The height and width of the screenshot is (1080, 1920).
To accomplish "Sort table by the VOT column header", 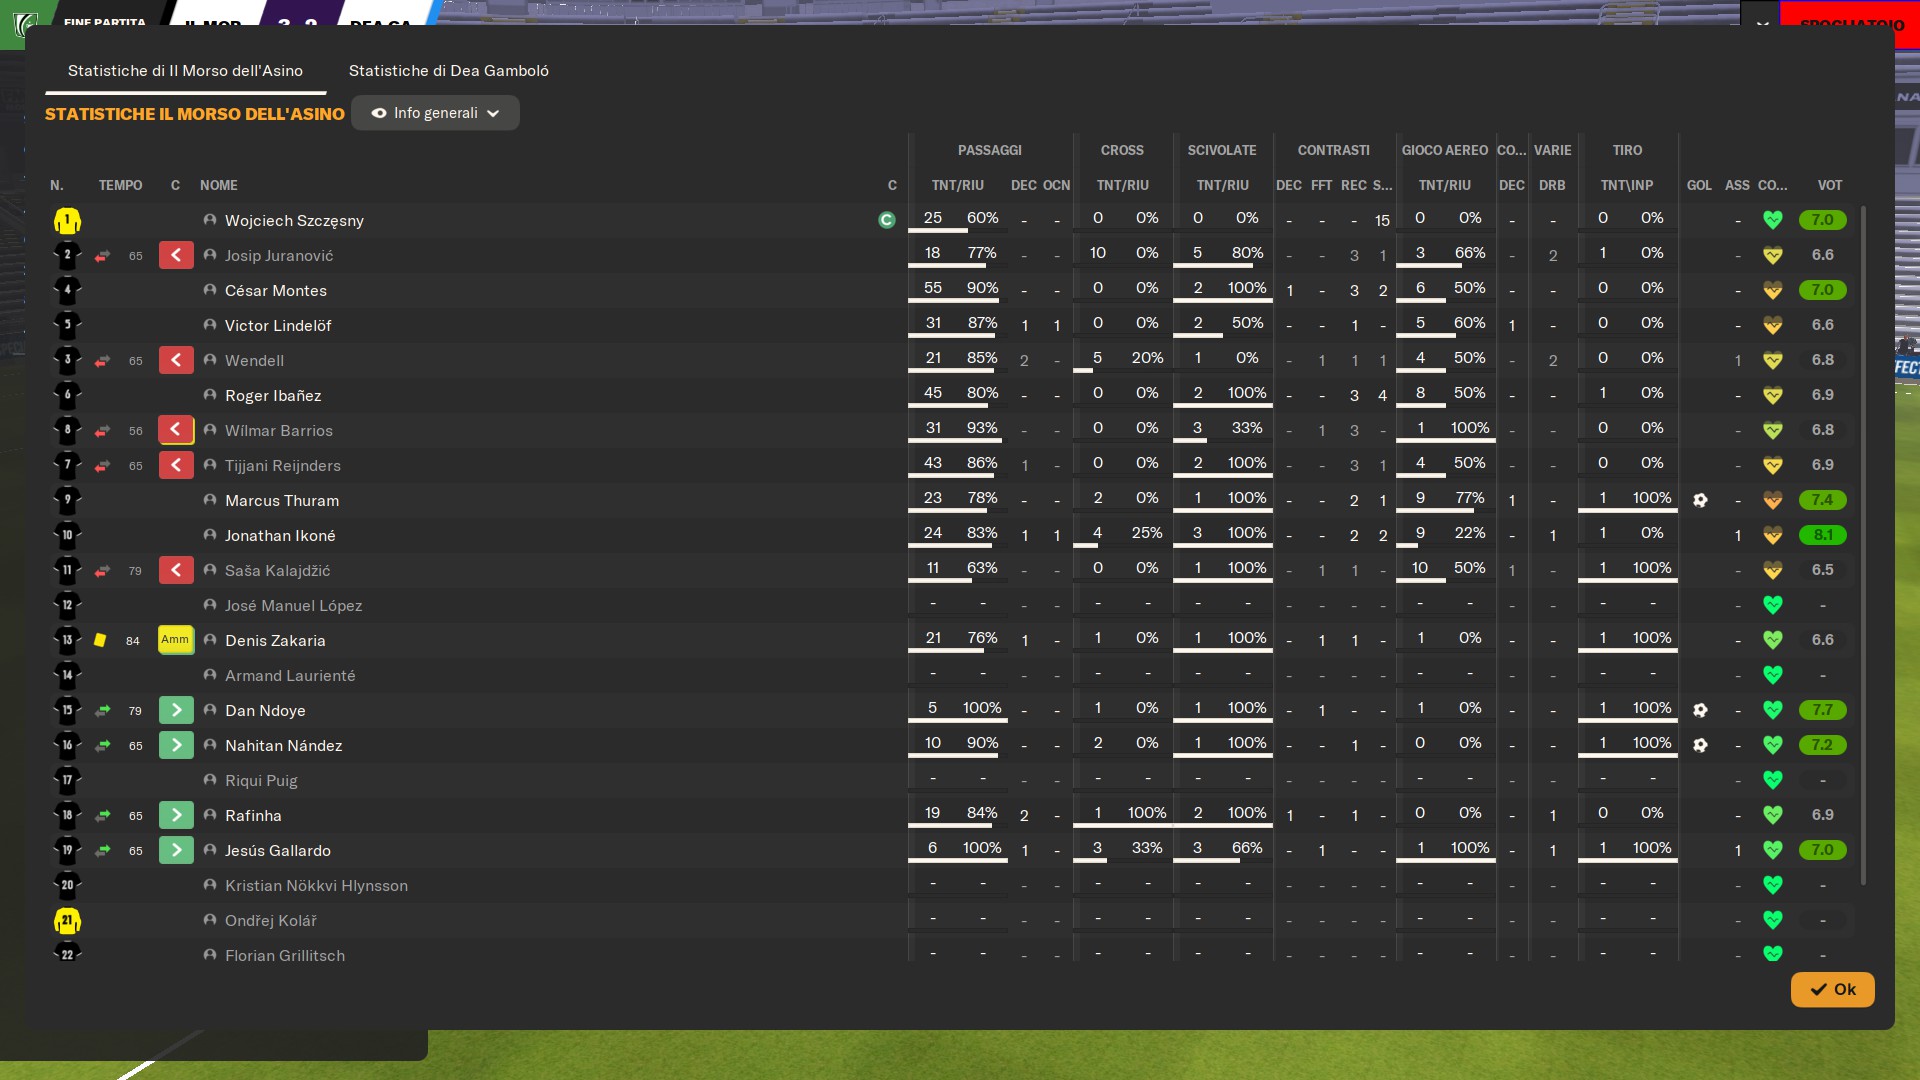I will point(1829,185).
